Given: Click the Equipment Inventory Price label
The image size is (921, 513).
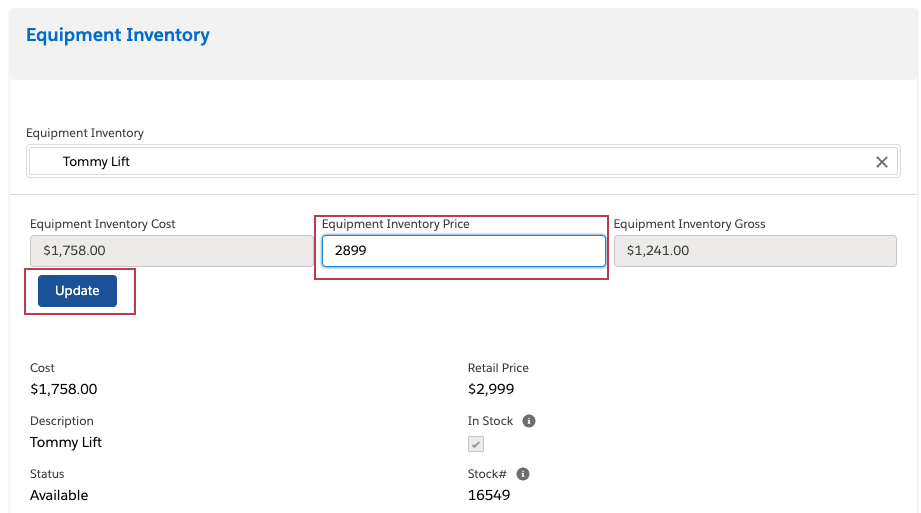Looking at the screenshot, I should (395, 224).
